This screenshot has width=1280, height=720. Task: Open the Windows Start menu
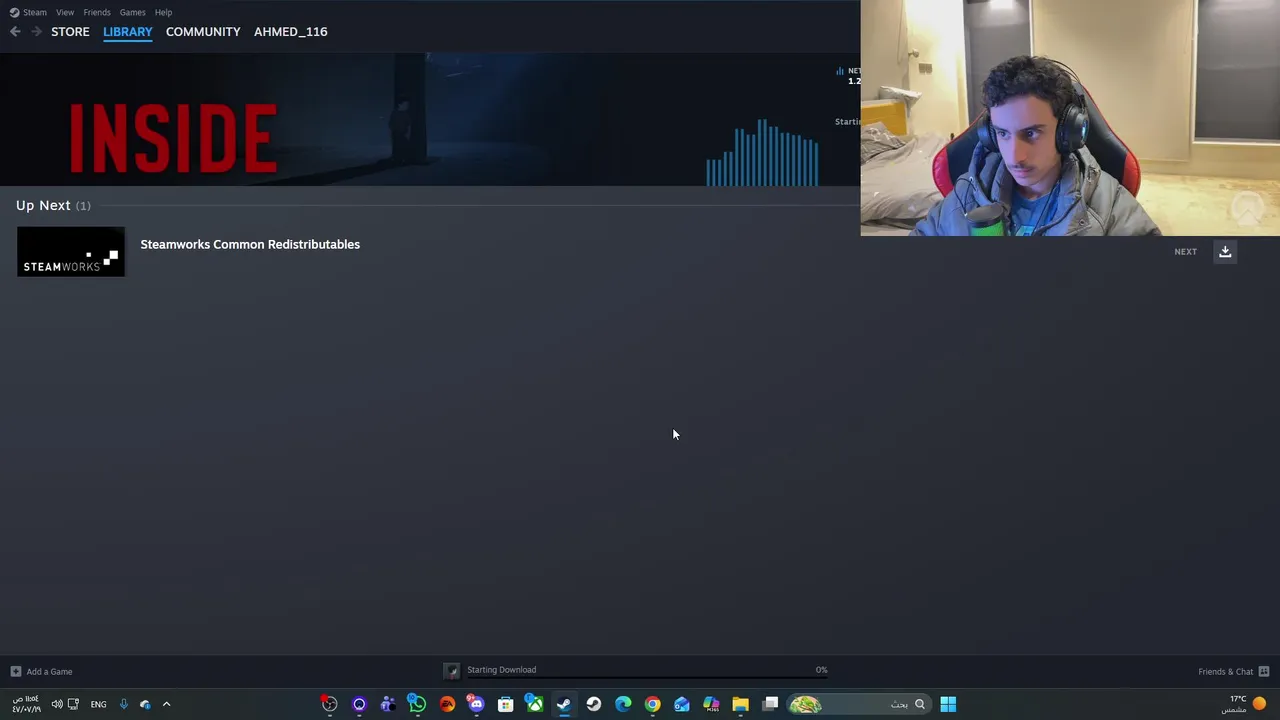click(x=948, y=704)
